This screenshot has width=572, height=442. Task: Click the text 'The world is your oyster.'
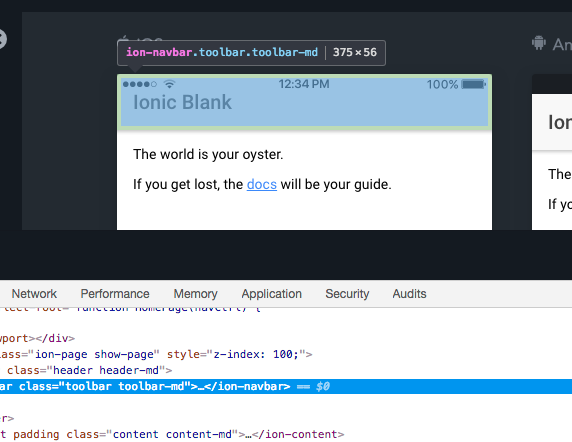[208, 154]
